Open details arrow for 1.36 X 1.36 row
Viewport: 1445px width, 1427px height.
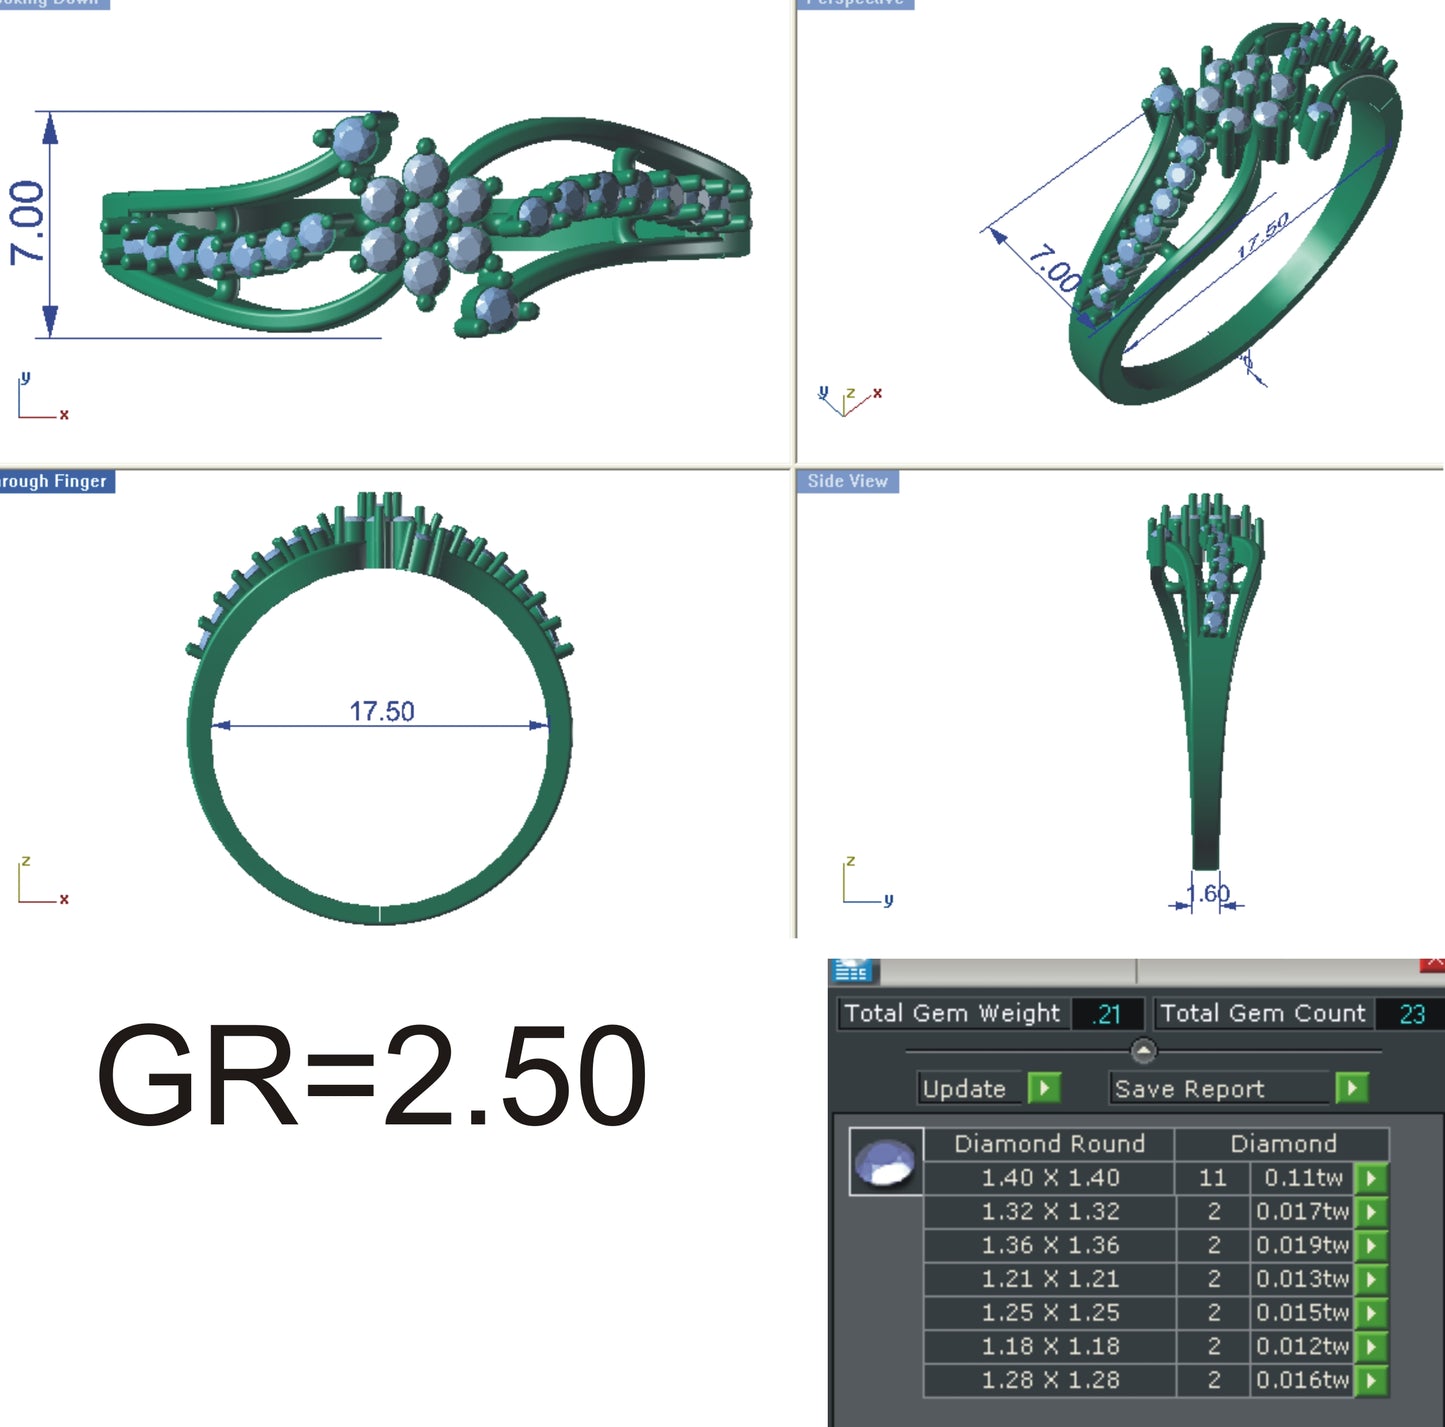1371,1246
